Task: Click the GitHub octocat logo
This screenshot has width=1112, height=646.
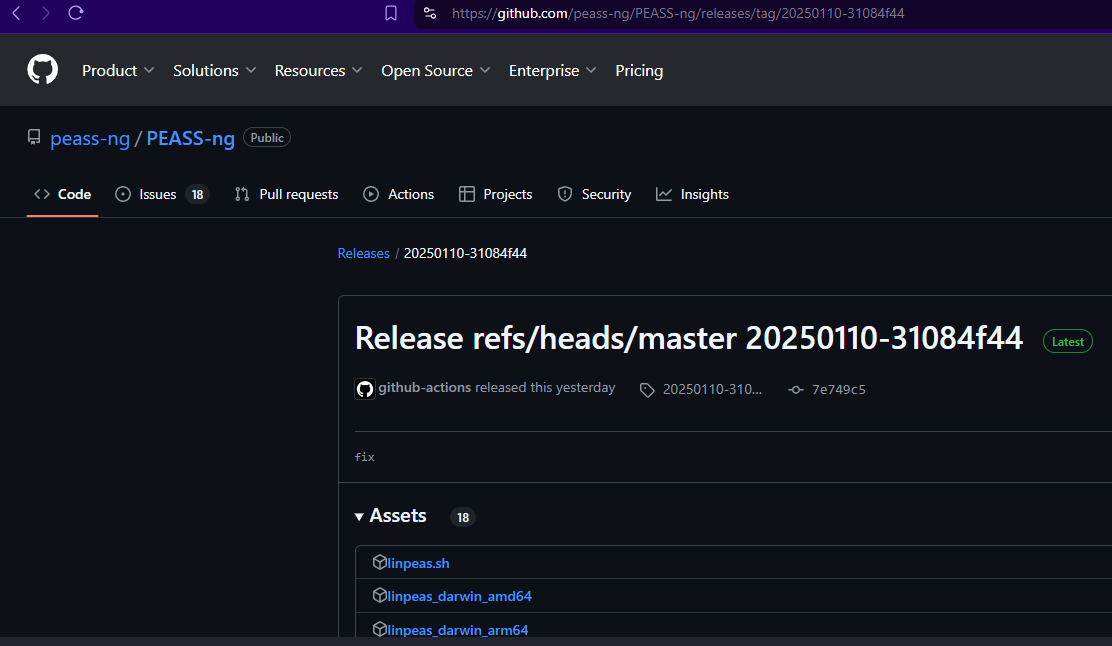Action: pyautogui.click(x=42, y=70)
